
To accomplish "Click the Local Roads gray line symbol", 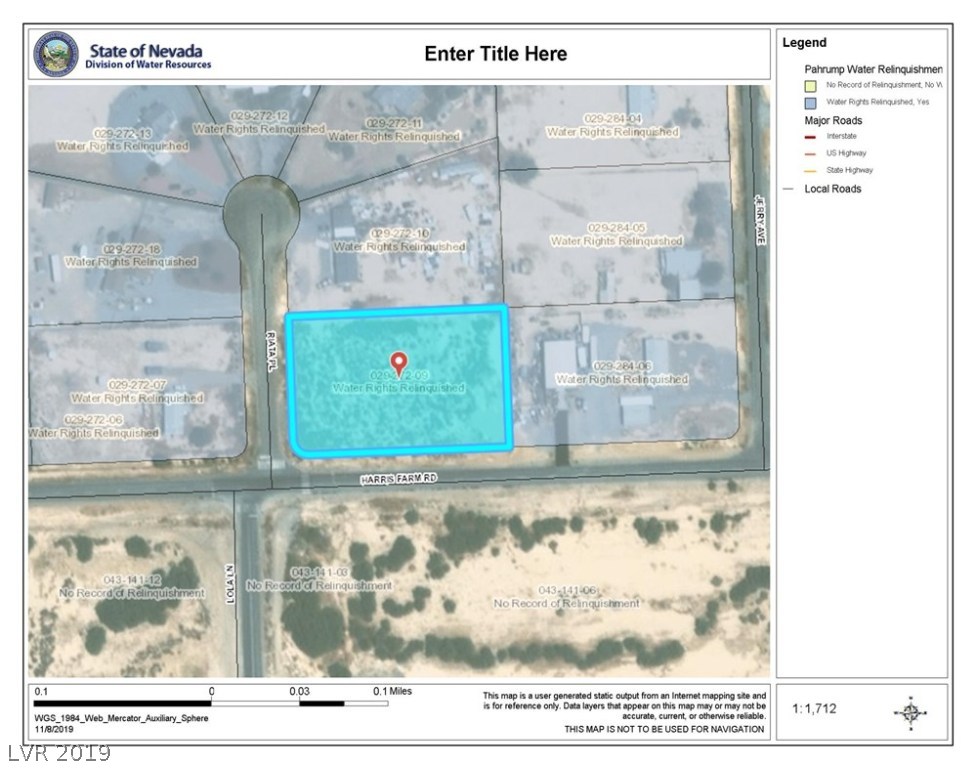I will (789, 189).
